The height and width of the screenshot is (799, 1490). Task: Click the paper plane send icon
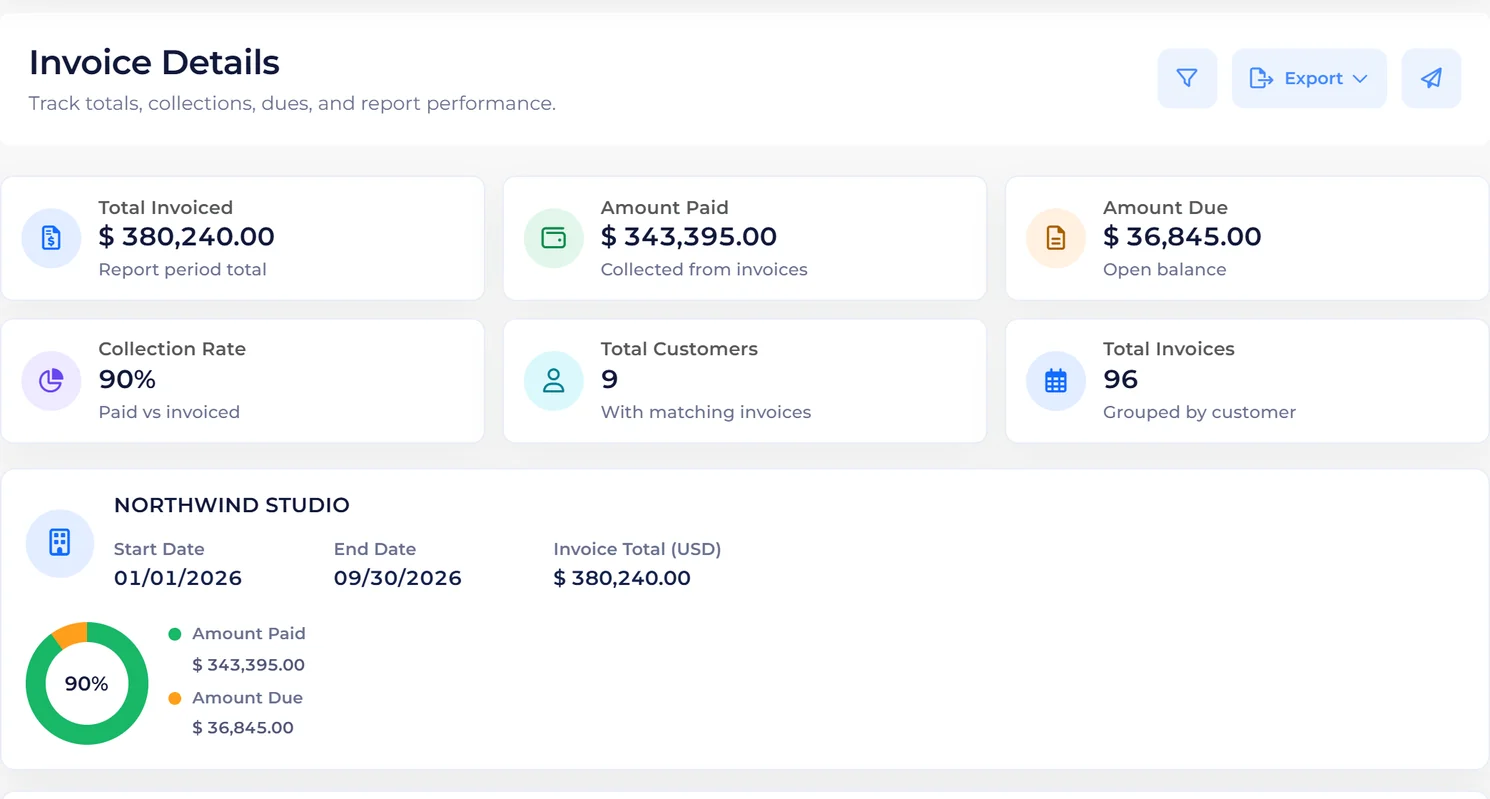(x=1431, y=78)
